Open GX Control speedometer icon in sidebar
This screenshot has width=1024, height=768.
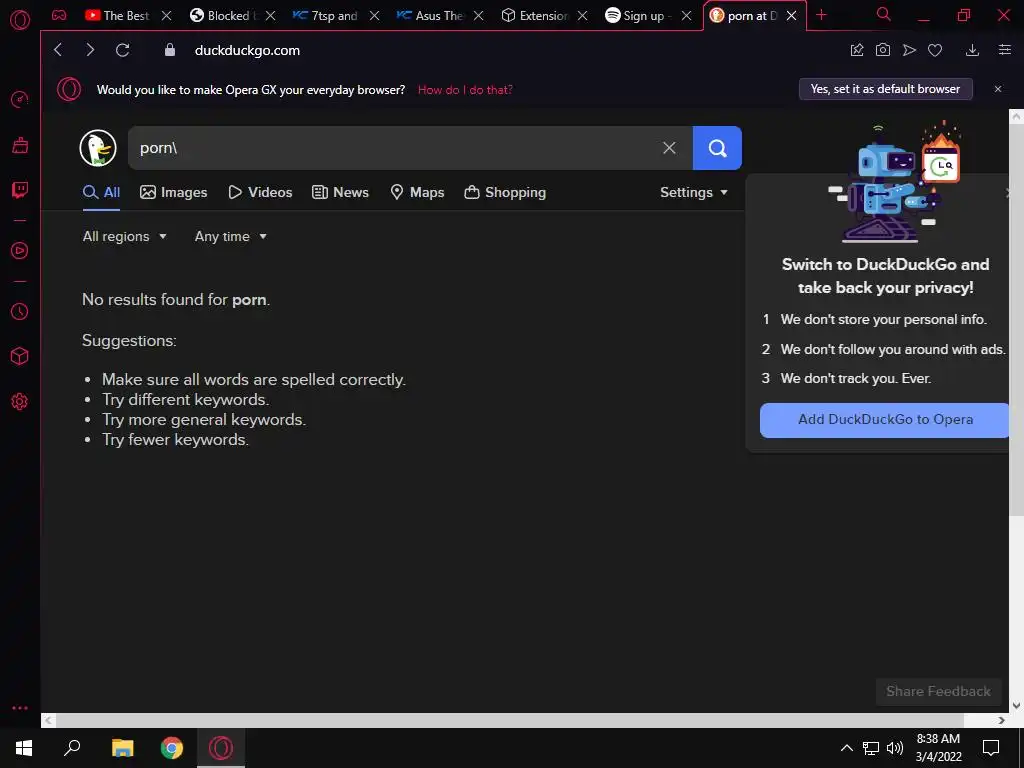pyautogui.click(x=20, y=100)
